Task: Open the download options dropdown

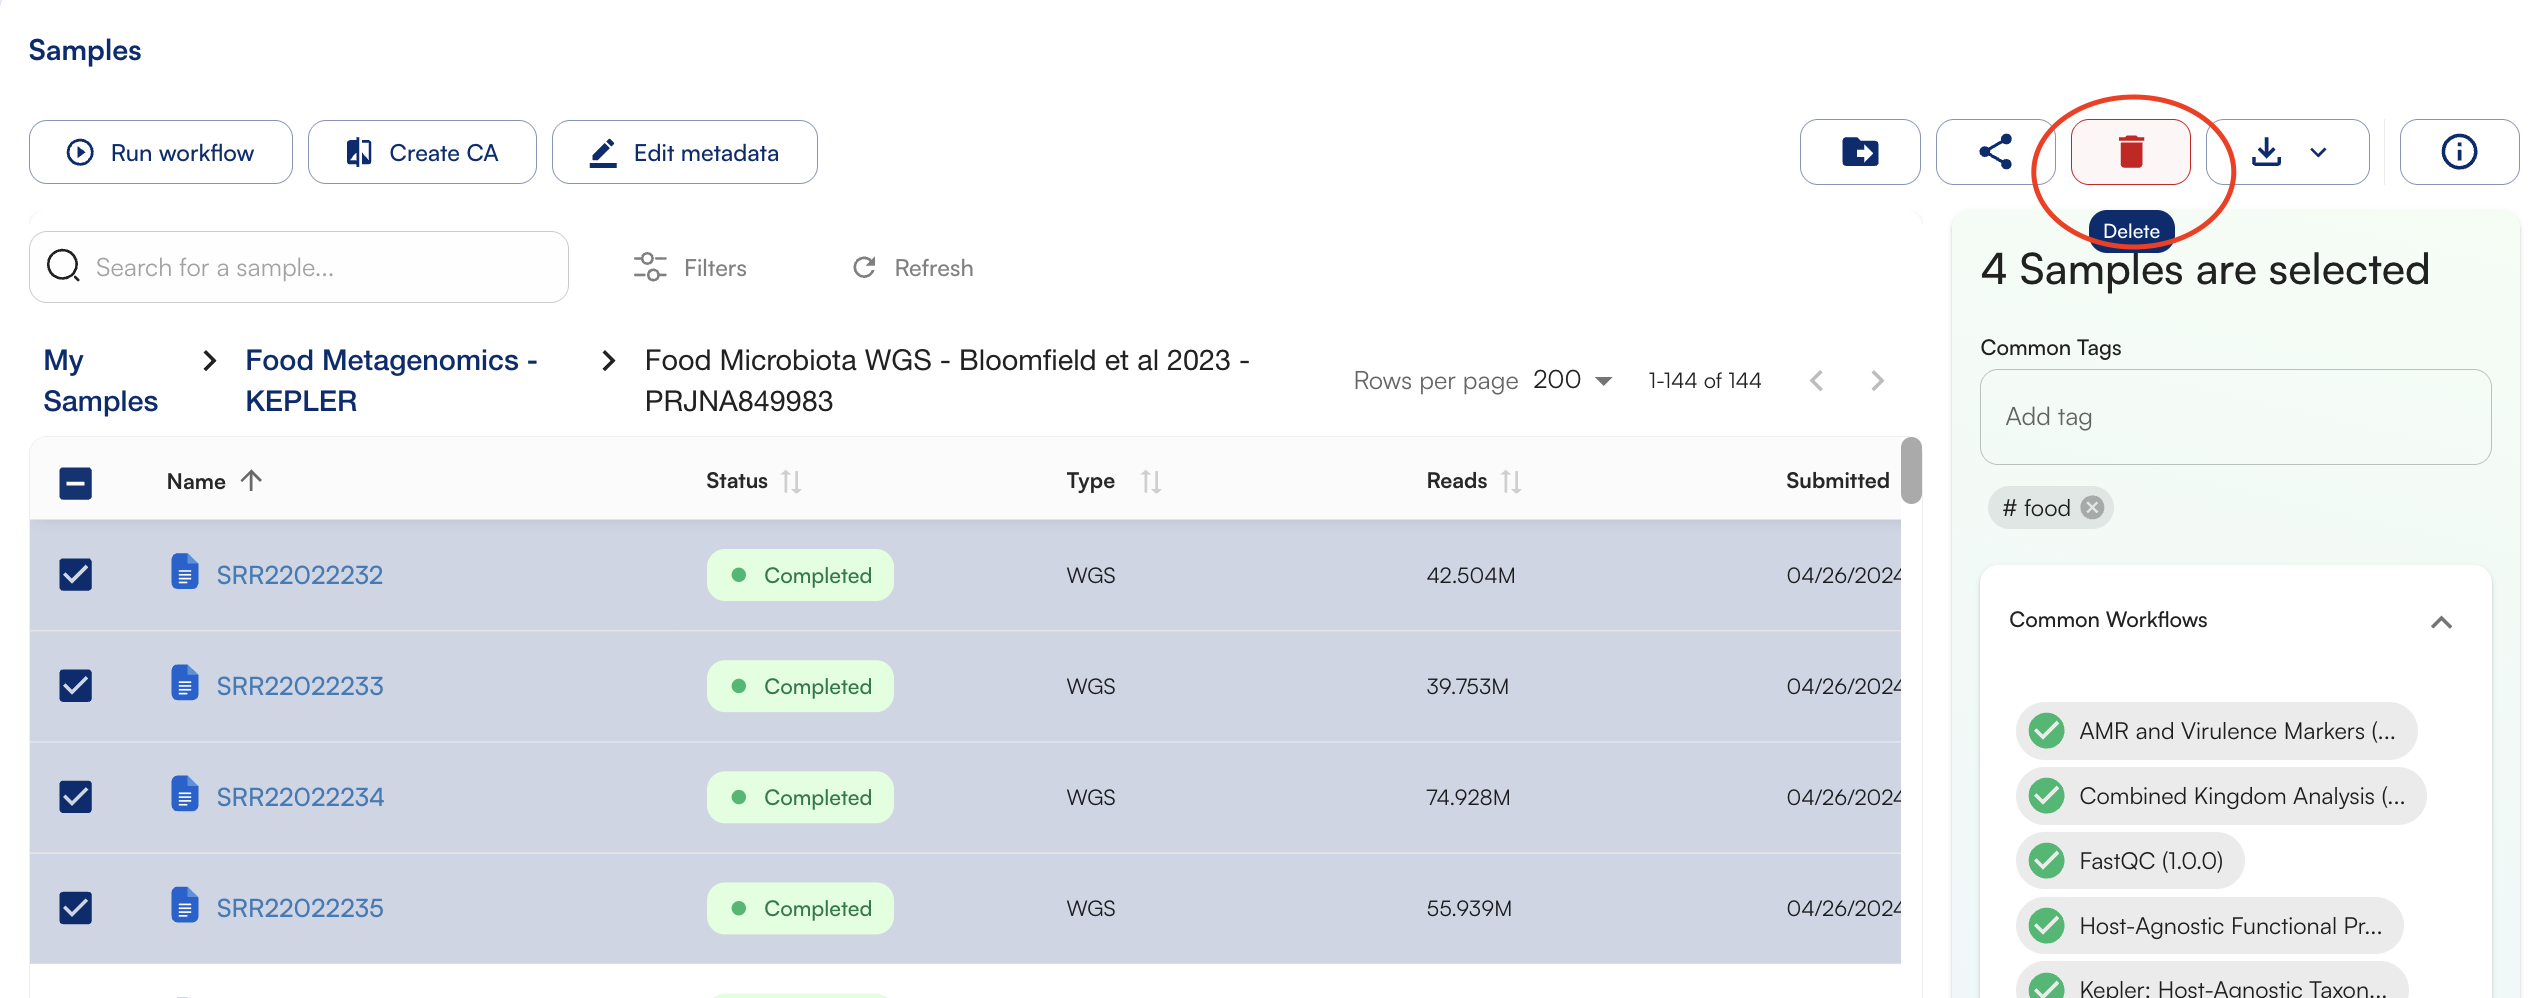Action: coord(2318,153)
